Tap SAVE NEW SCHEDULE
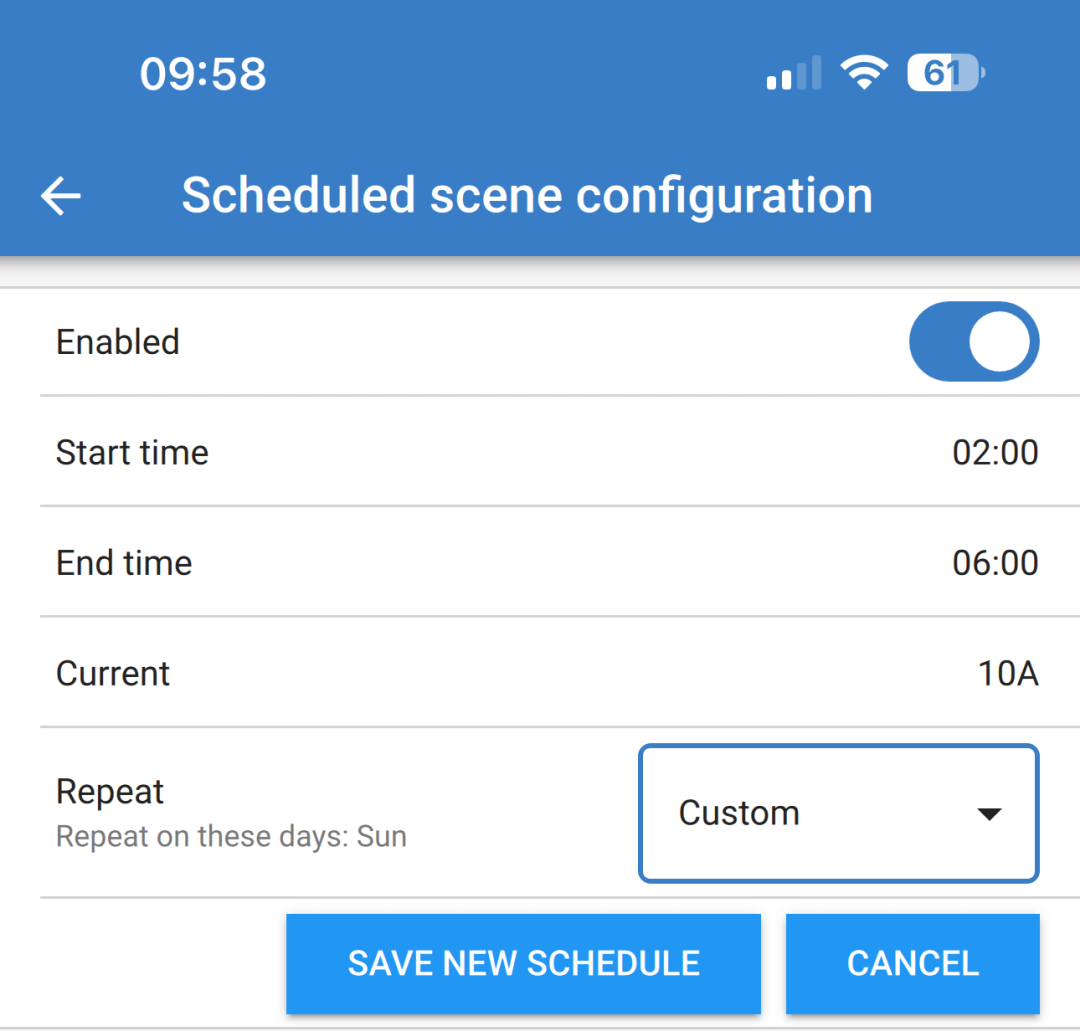The image size is (1080, 1031). (x=523, y=963)
